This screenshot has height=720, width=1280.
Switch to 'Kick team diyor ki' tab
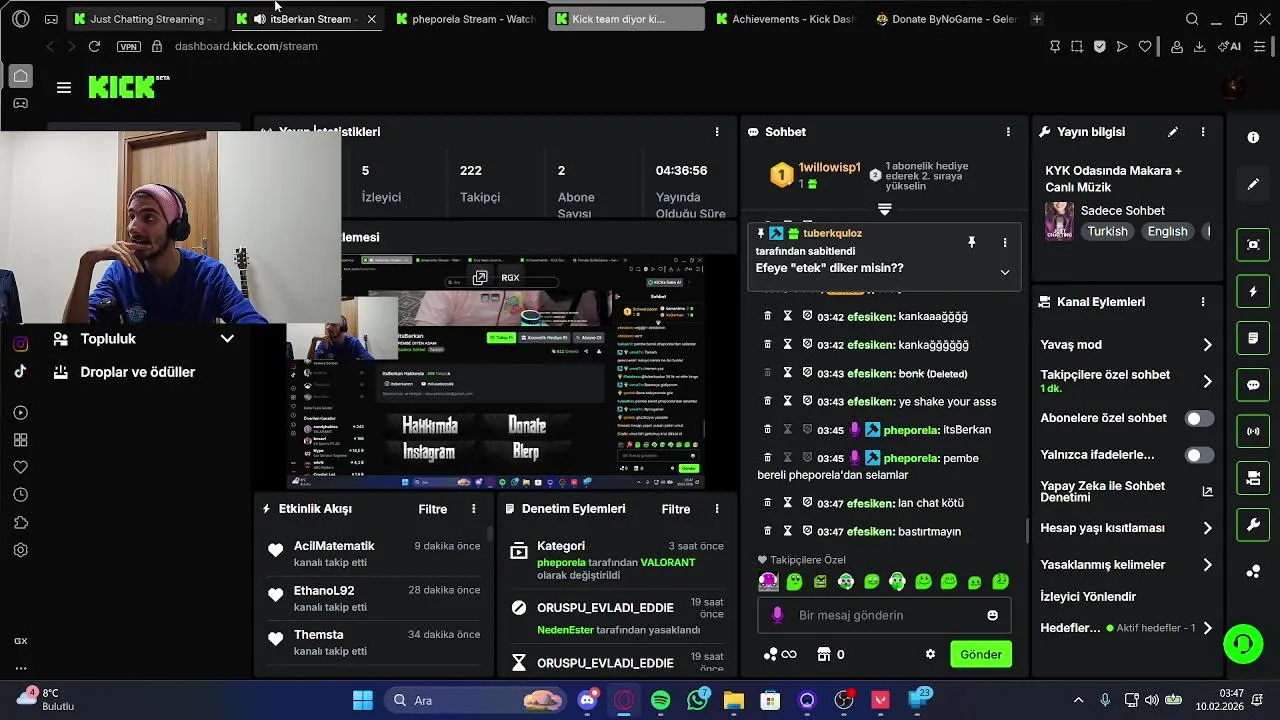(x=626, y=19)
